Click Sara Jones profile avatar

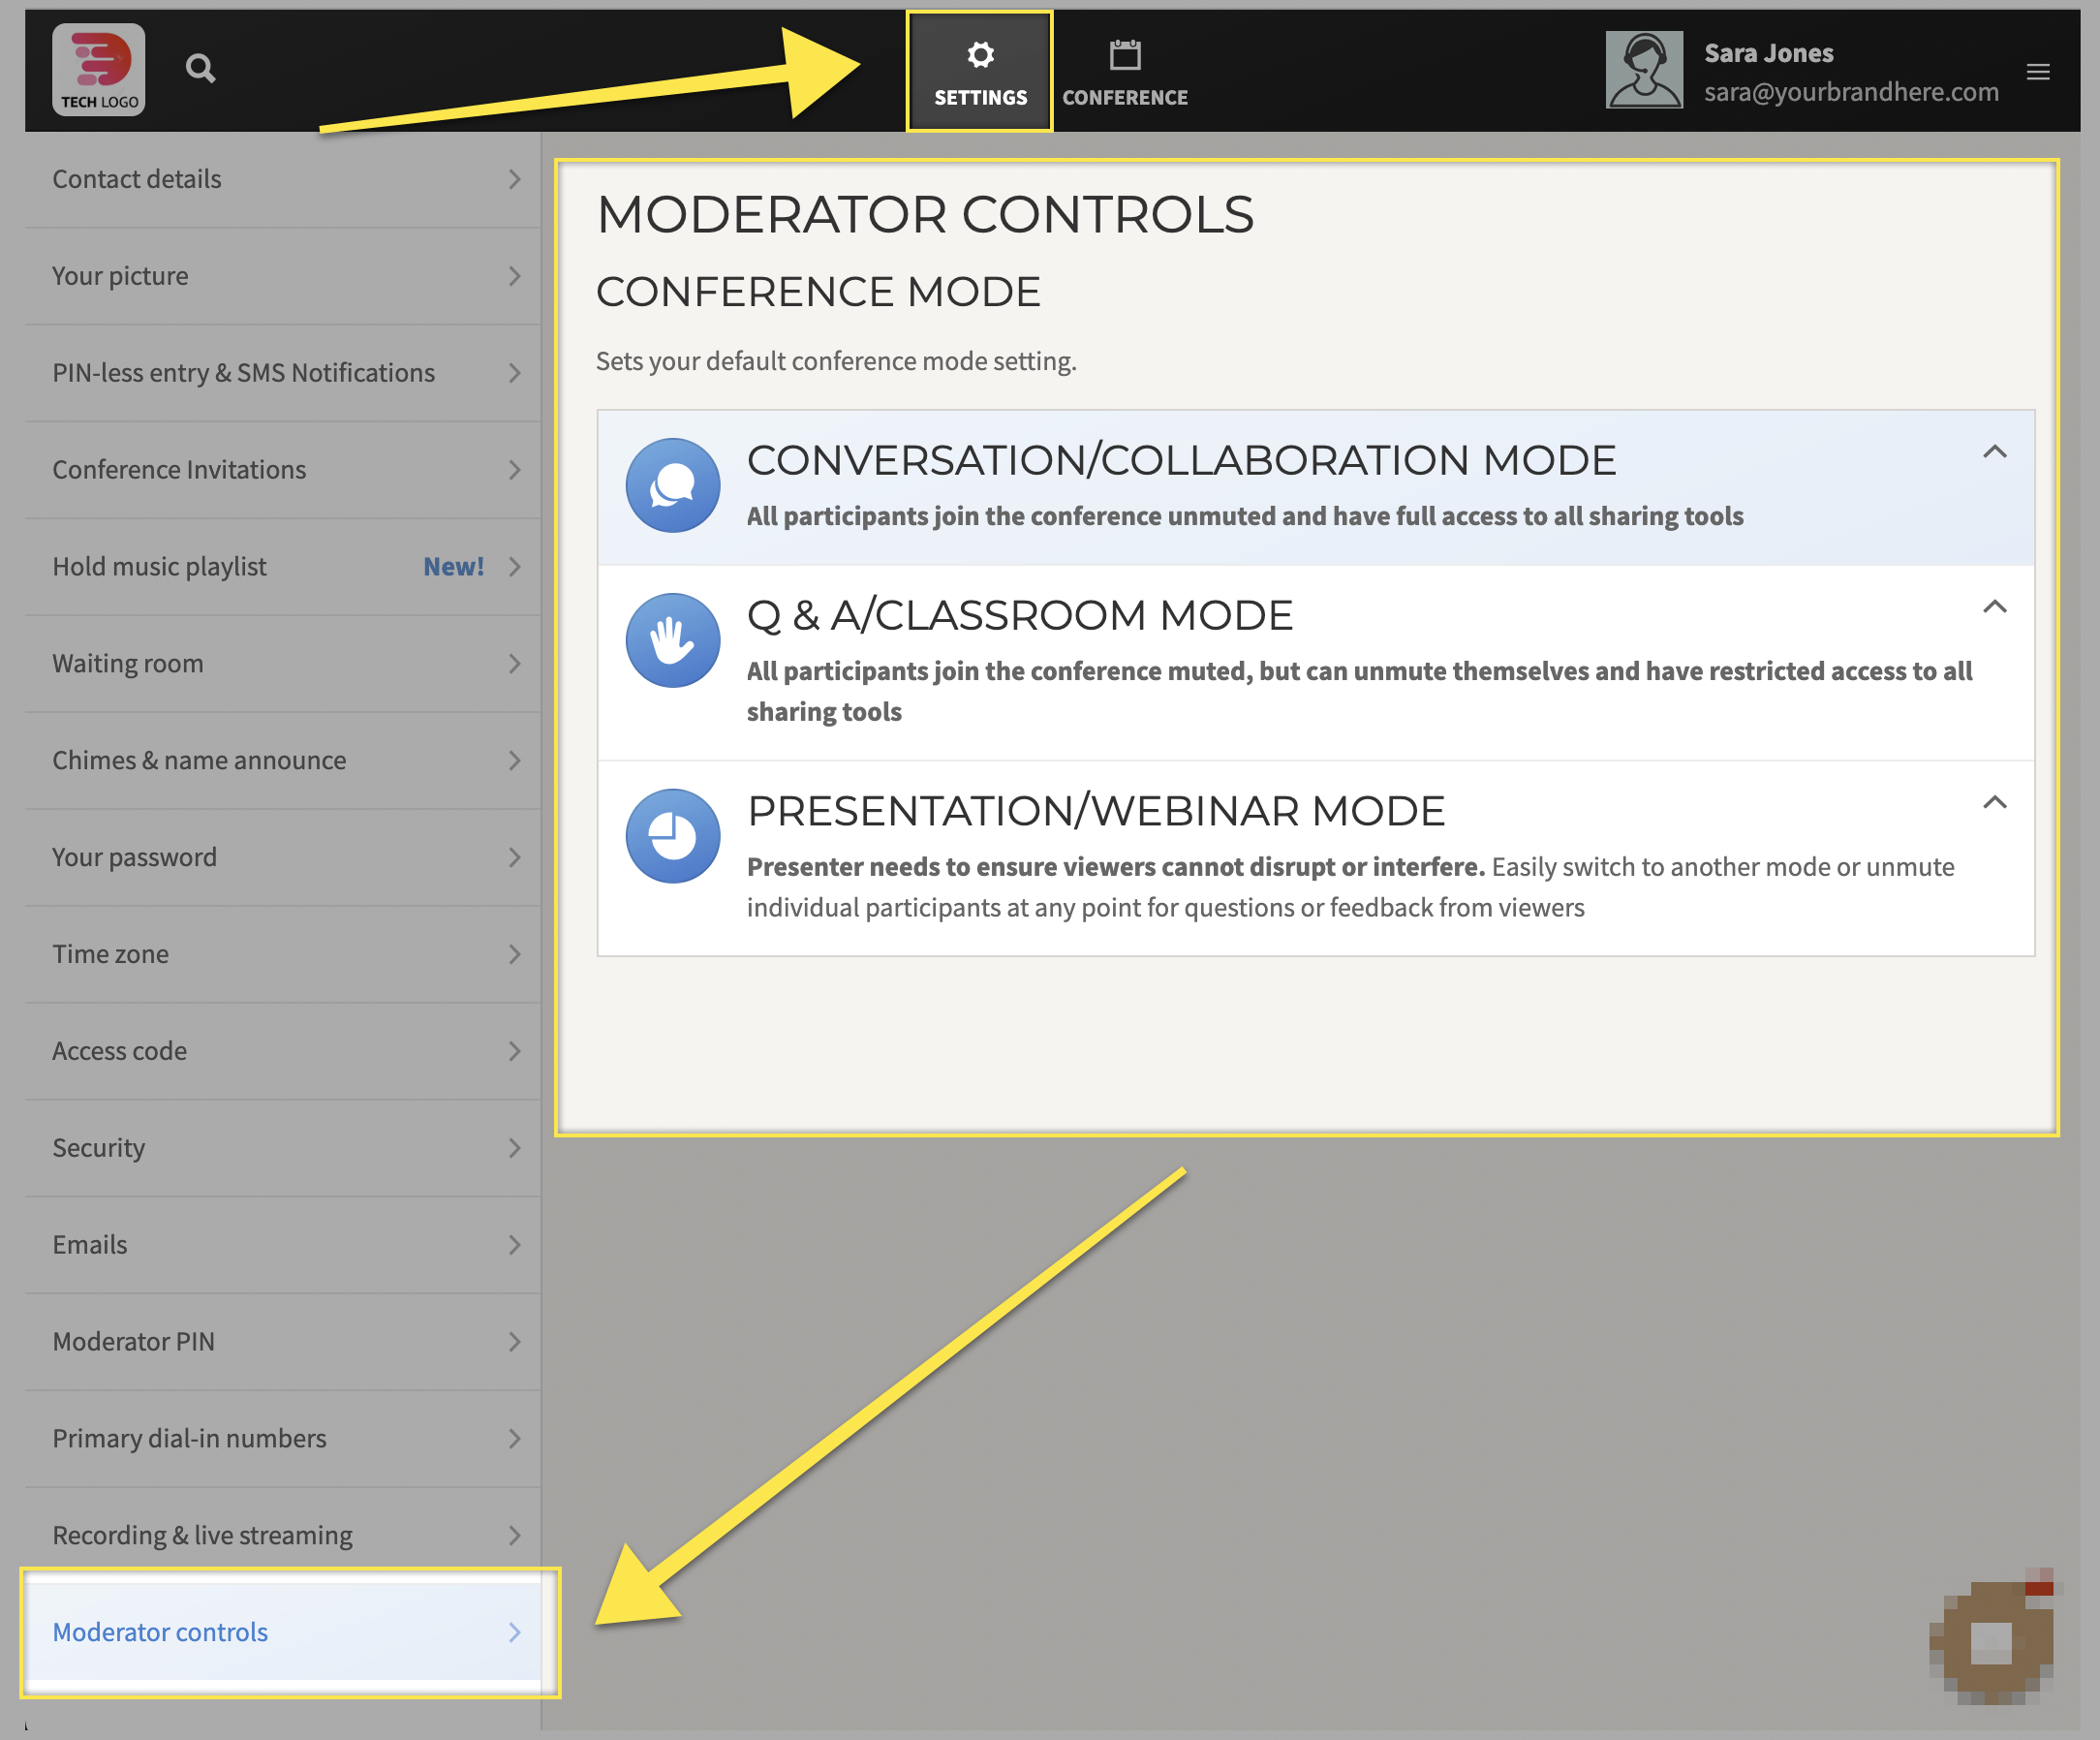[1643, 70]
